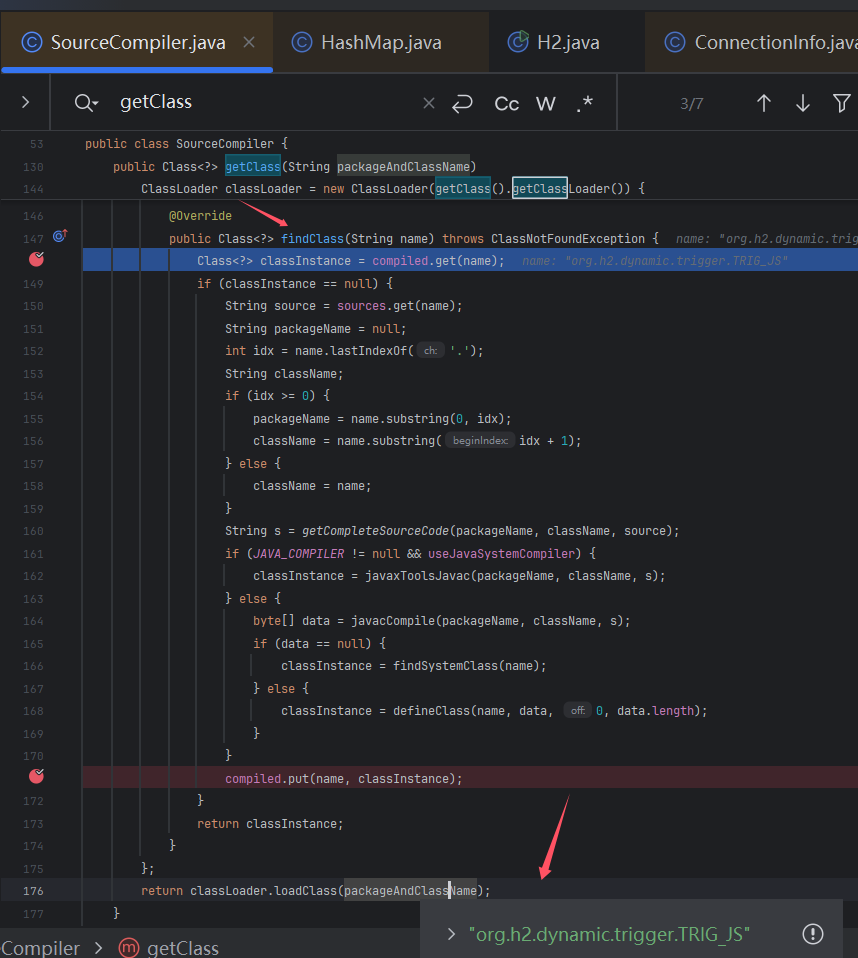858x958 pixels.
Task: Toggle breakpoint on the compiled.put line
Action: click(x=37, y=776)
